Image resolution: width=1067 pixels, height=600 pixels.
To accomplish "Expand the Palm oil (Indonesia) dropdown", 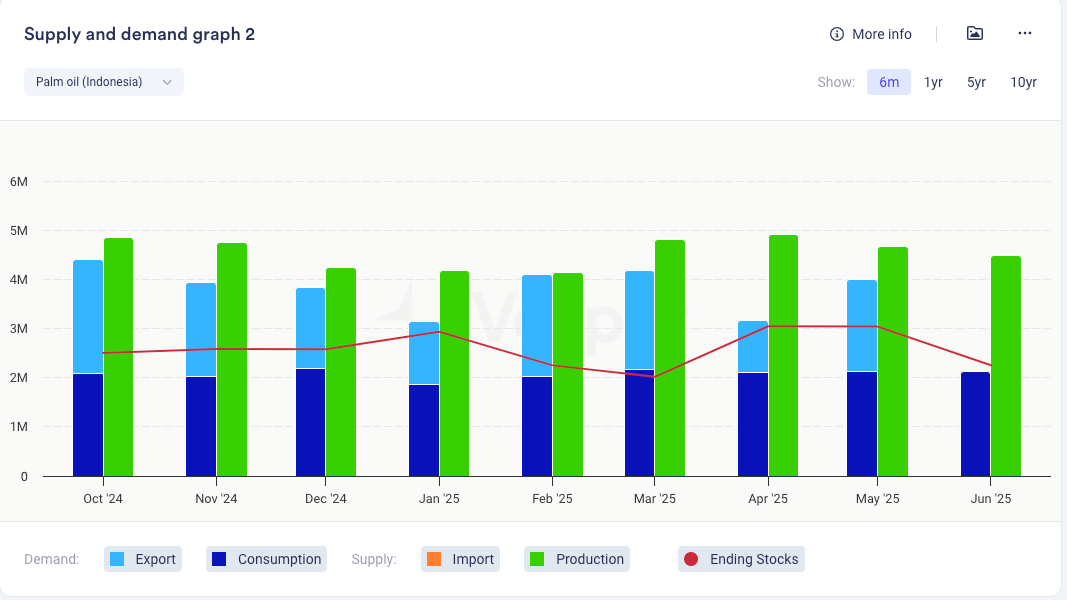I will 103,82.
